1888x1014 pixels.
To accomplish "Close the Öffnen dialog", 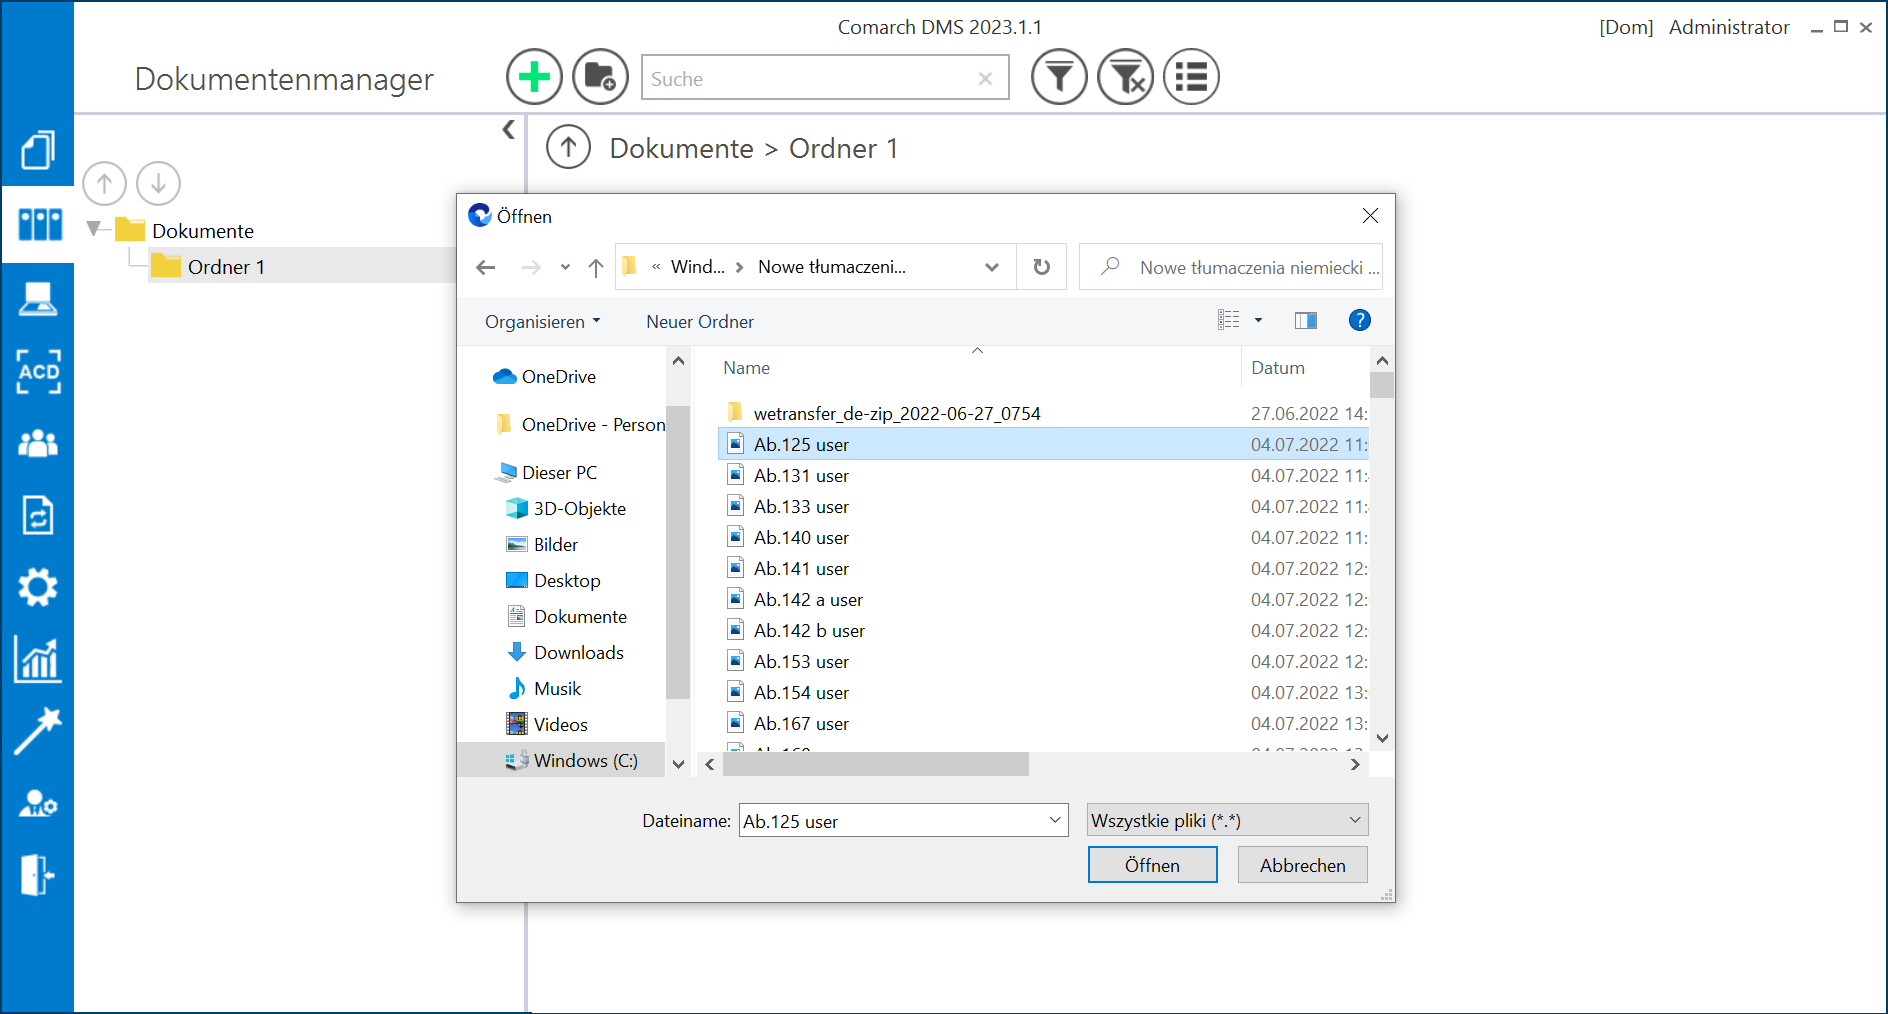I will (1370, 216).
